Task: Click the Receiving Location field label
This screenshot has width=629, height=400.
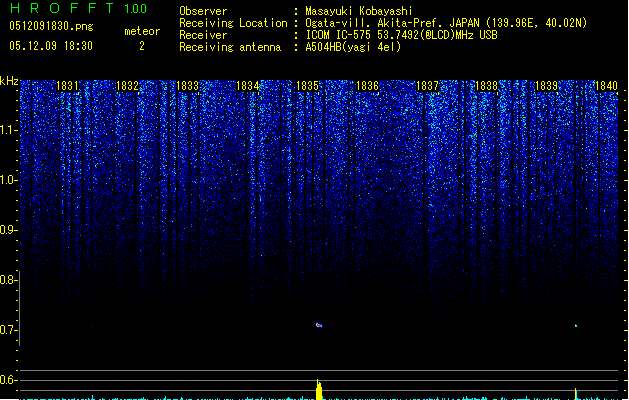Action: click(x=233, y=23)
